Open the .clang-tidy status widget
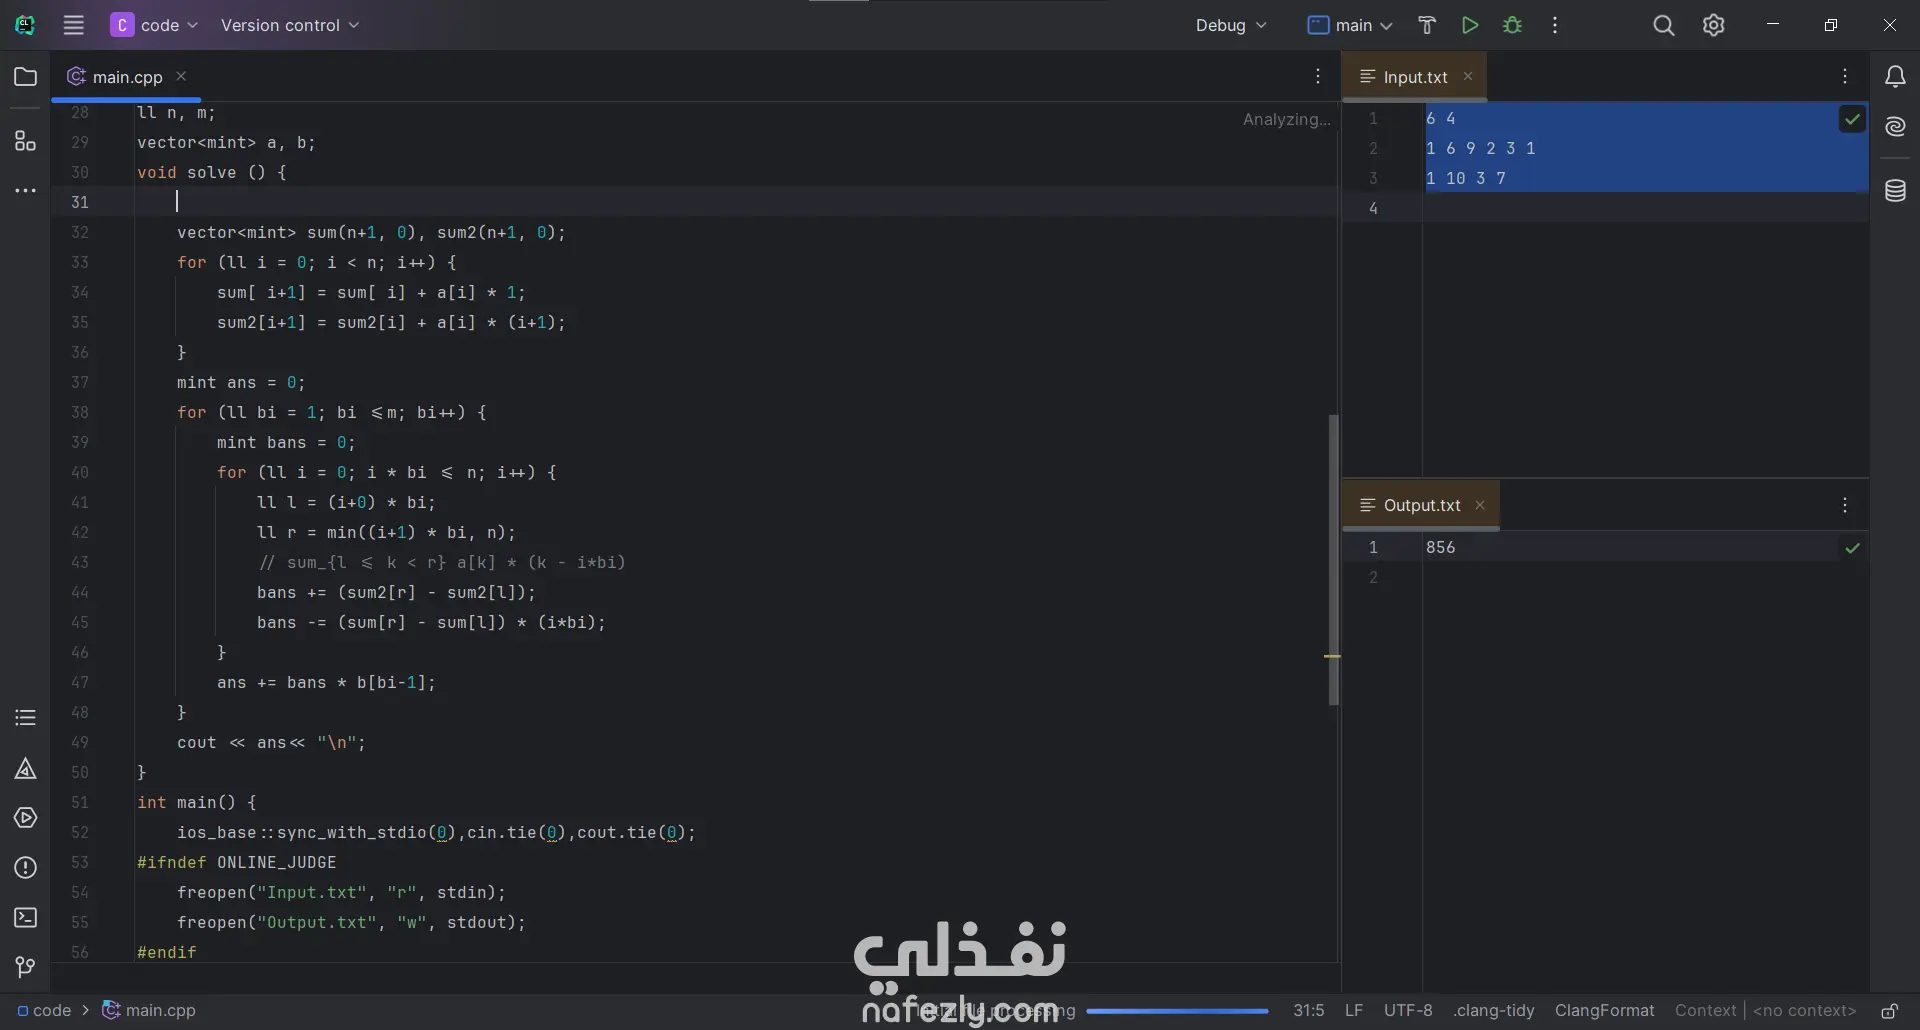 [x=1494, y=1011]
